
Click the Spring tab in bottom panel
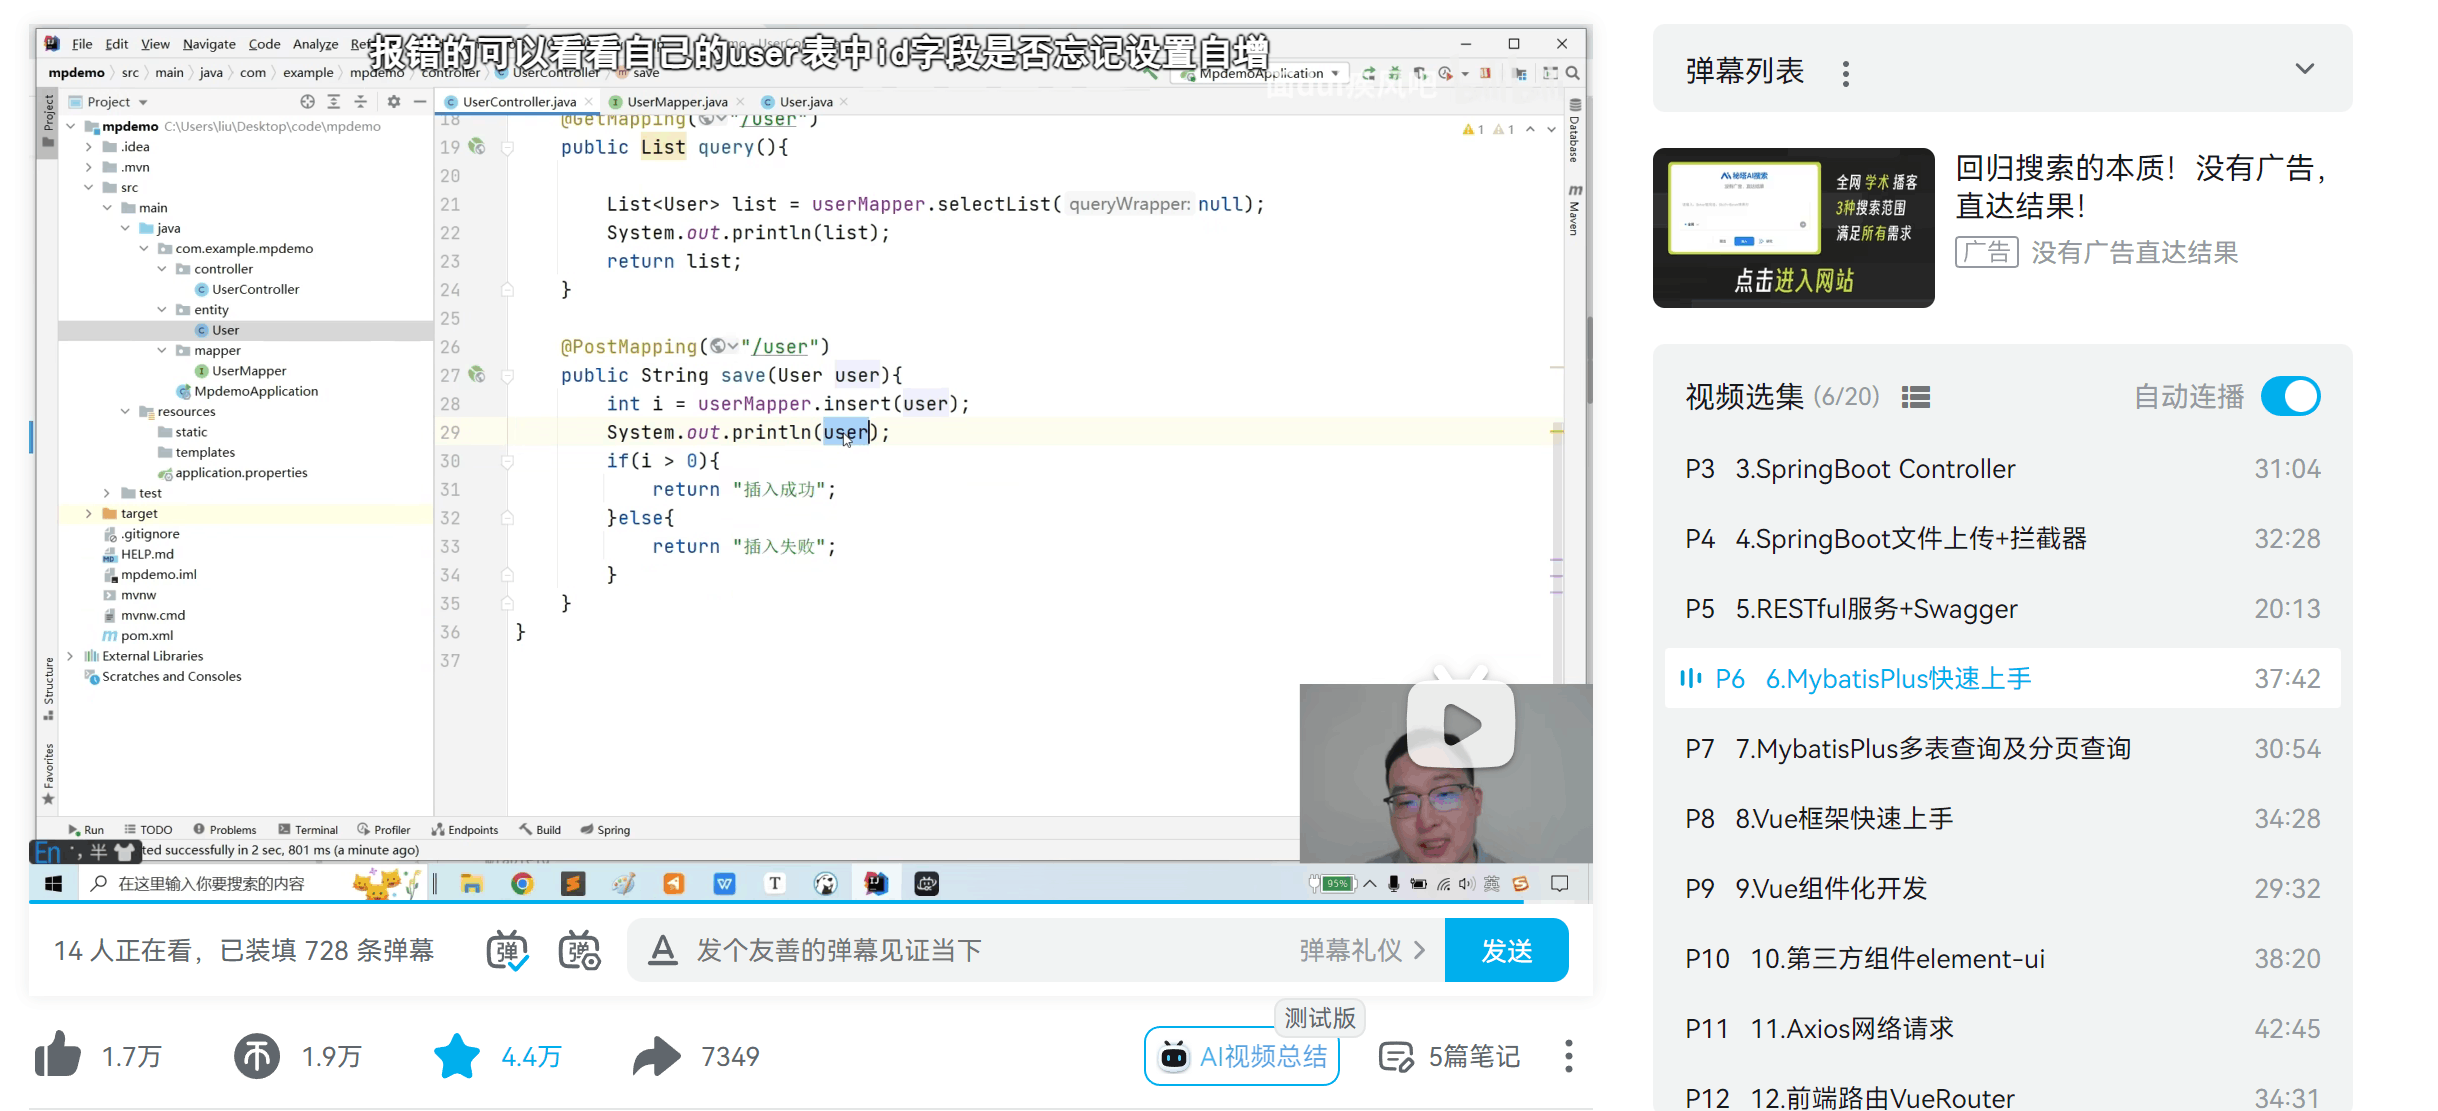click(614, 830)
